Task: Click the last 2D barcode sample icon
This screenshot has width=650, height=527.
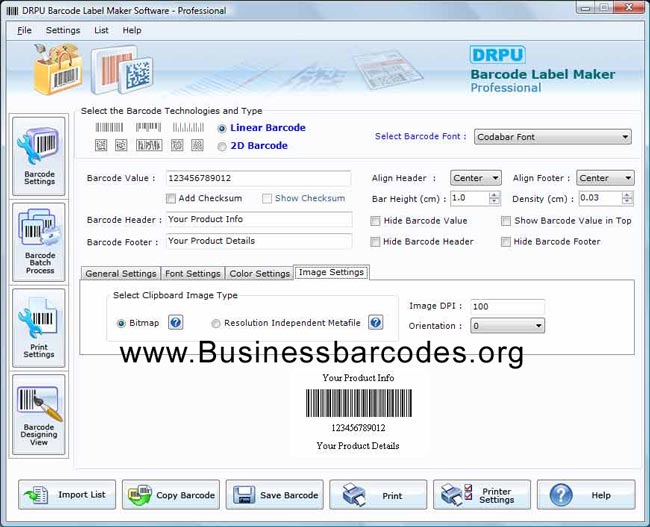Action: coord(197,145)
